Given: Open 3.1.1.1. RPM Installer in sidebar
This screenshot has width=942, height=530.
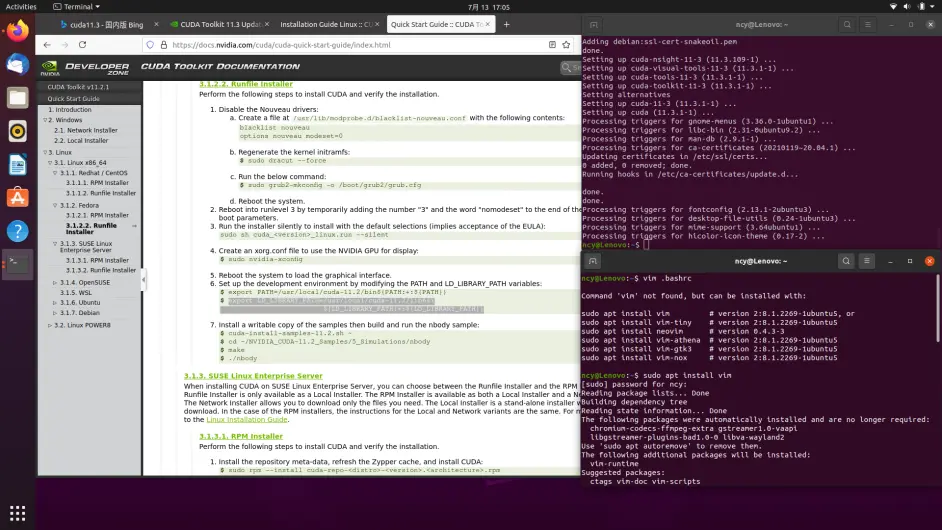Looking at the screenshot, I should click(x=97, y=183).
